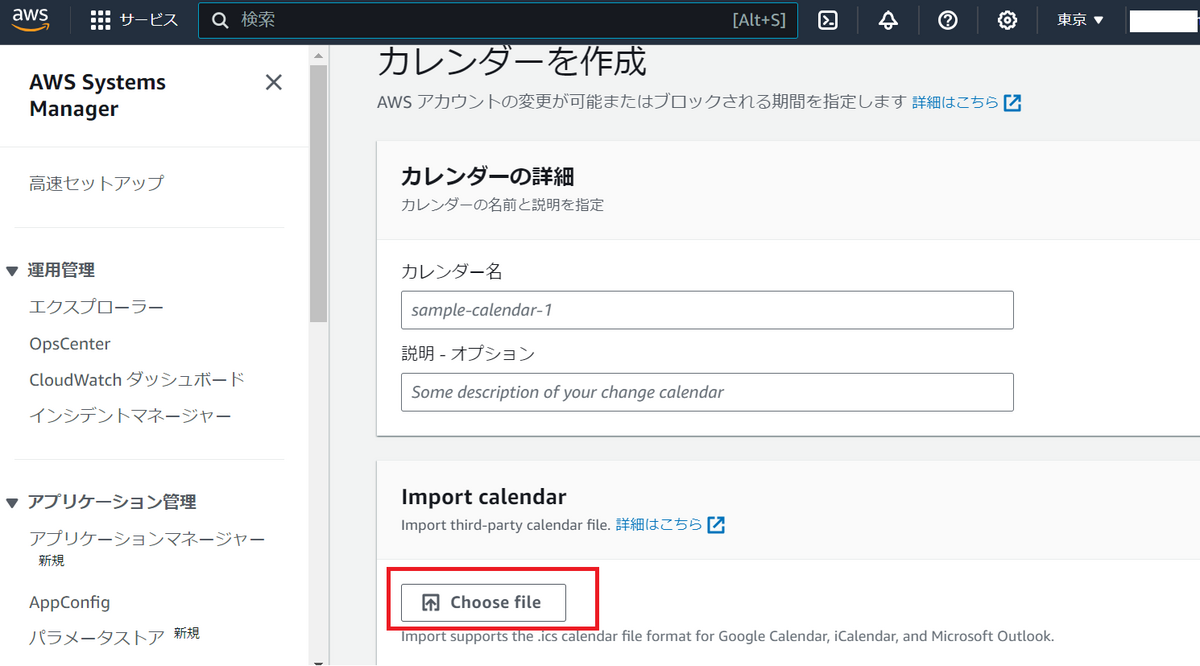This screenshot has width=1200, height=666.
Task: Open エクスプローラー in sidebar
Action: pyautogui.click(x=96, y=307)
